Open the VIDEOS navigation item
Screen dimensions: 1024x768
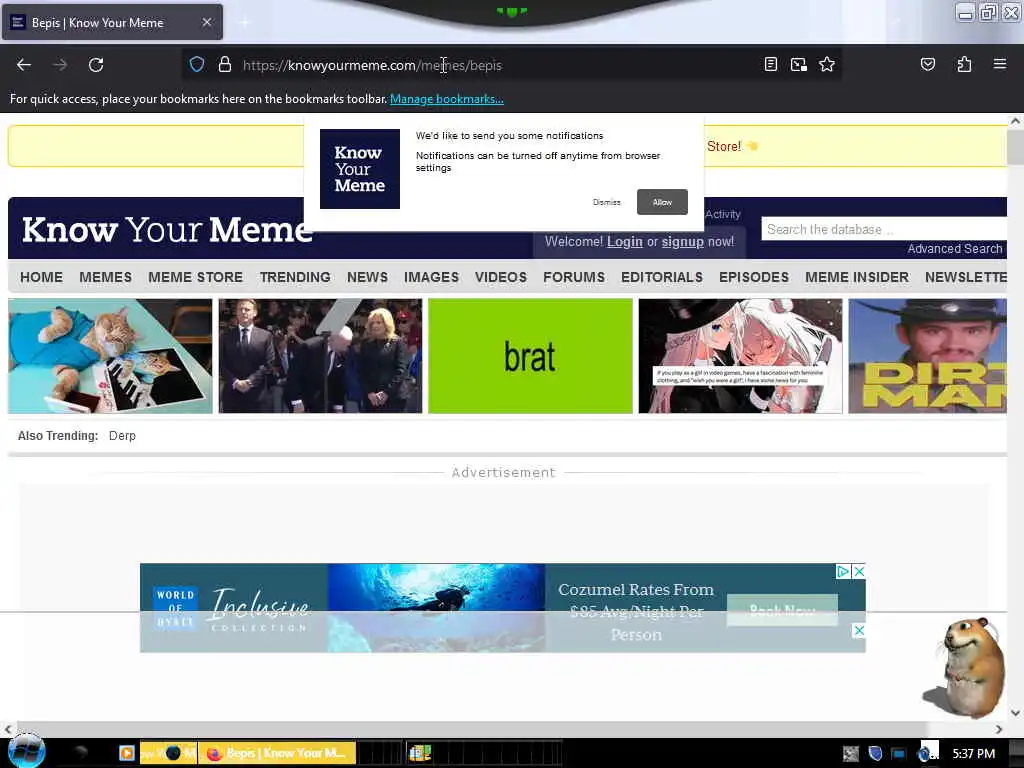(x=501, y=278)
